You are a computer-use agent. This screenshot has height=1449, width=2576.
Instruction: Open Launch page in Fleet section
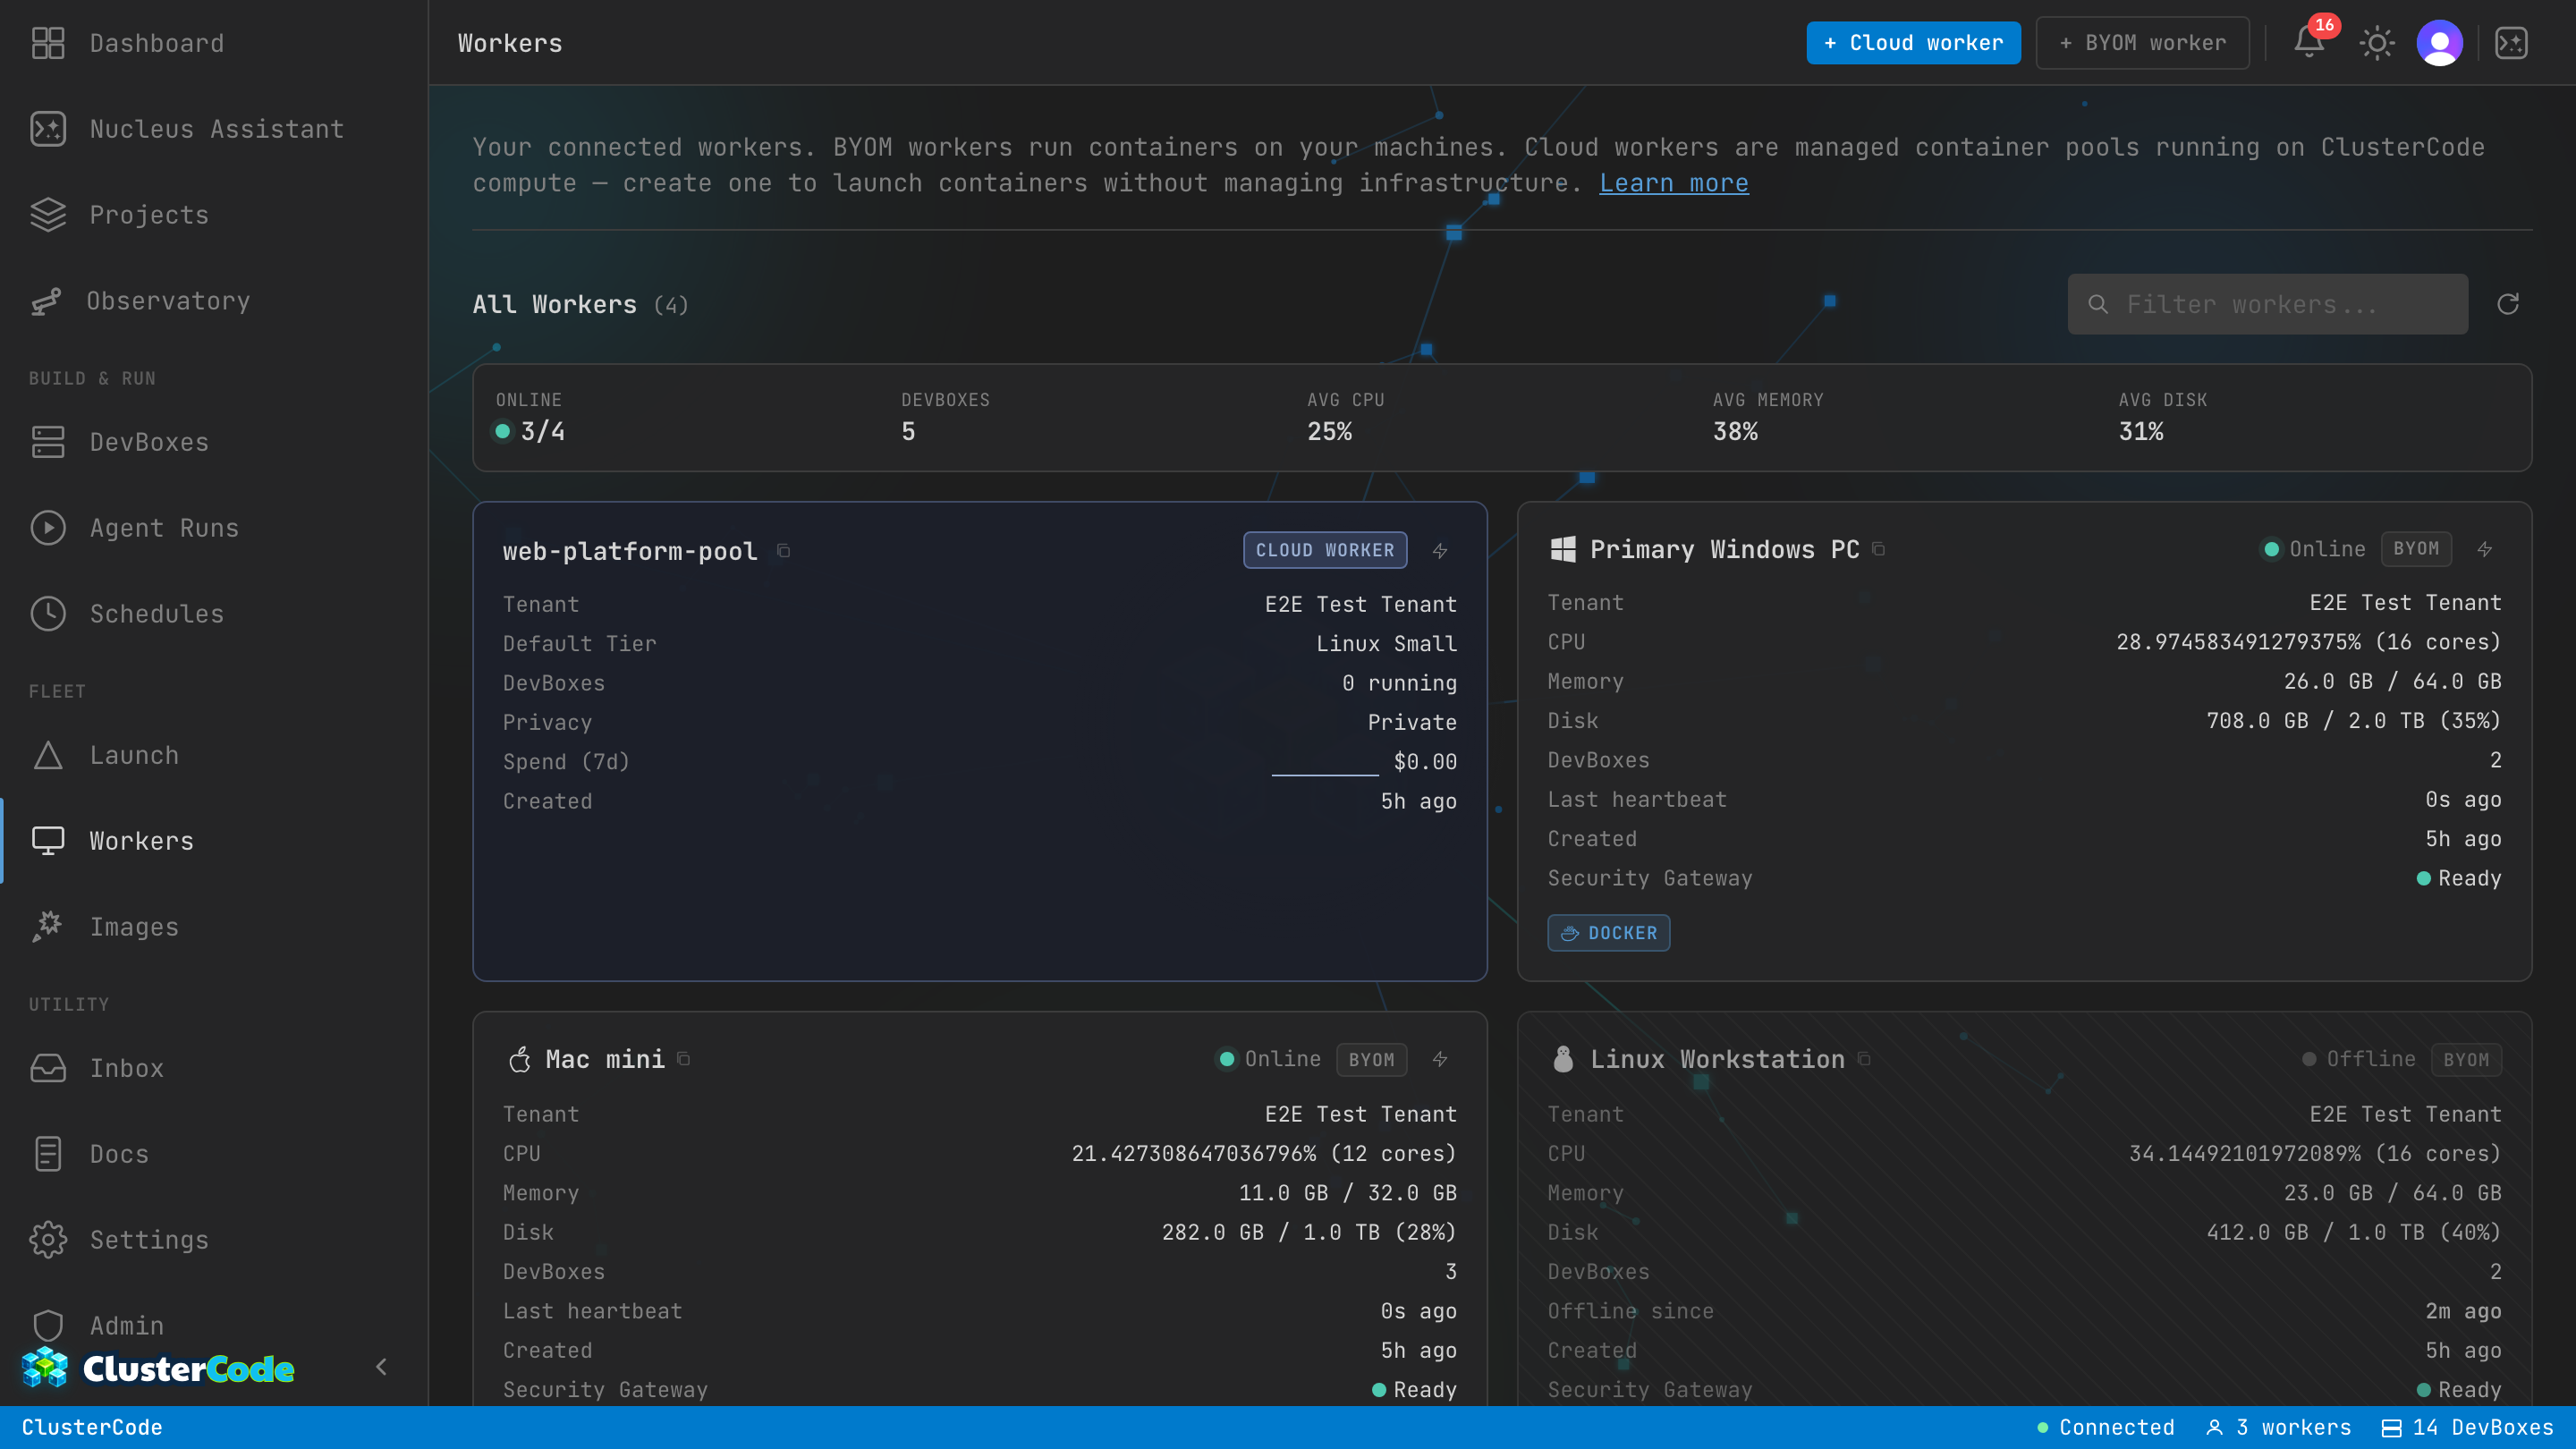pos(214,755)
